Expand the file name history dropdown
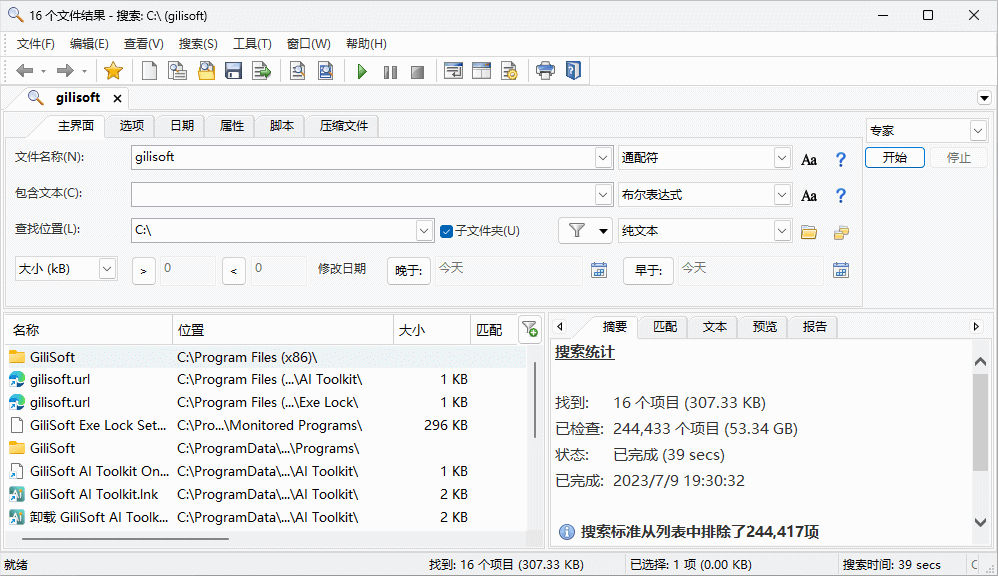 coord(603,157)
